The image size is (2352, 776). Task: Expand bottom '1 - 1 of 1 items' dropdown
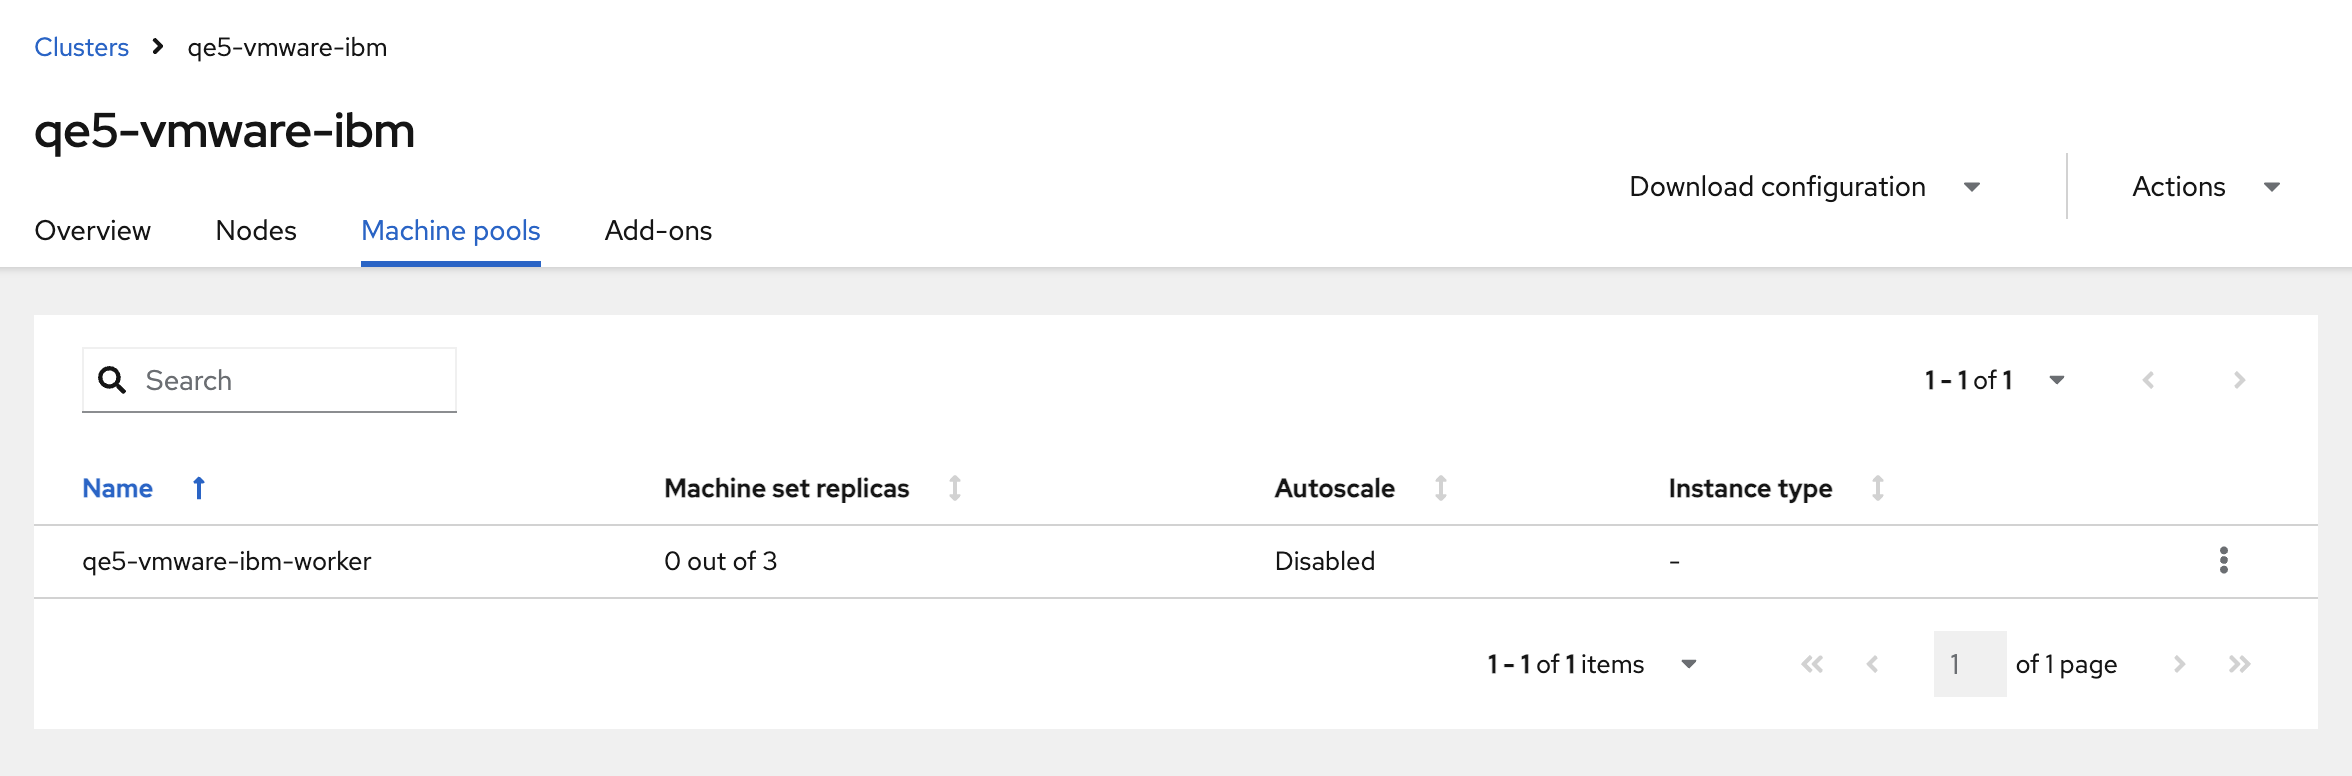point(1689,664)
